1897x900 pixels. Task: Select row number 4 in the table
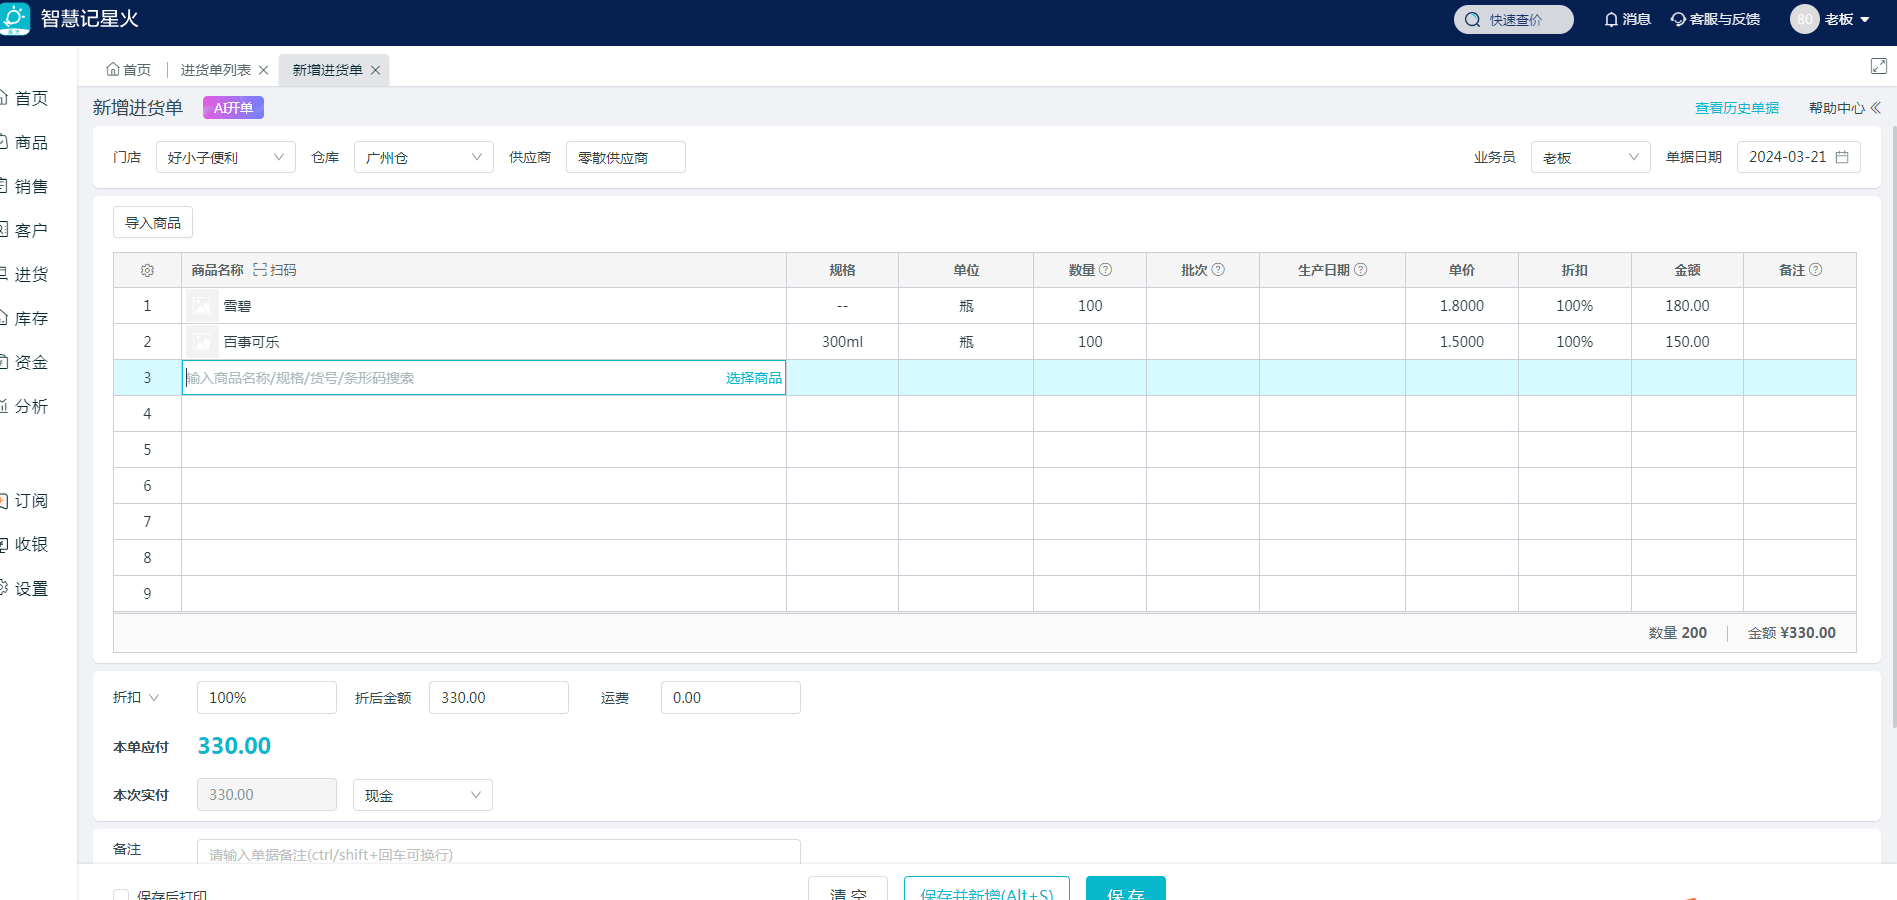click(147, 414)
